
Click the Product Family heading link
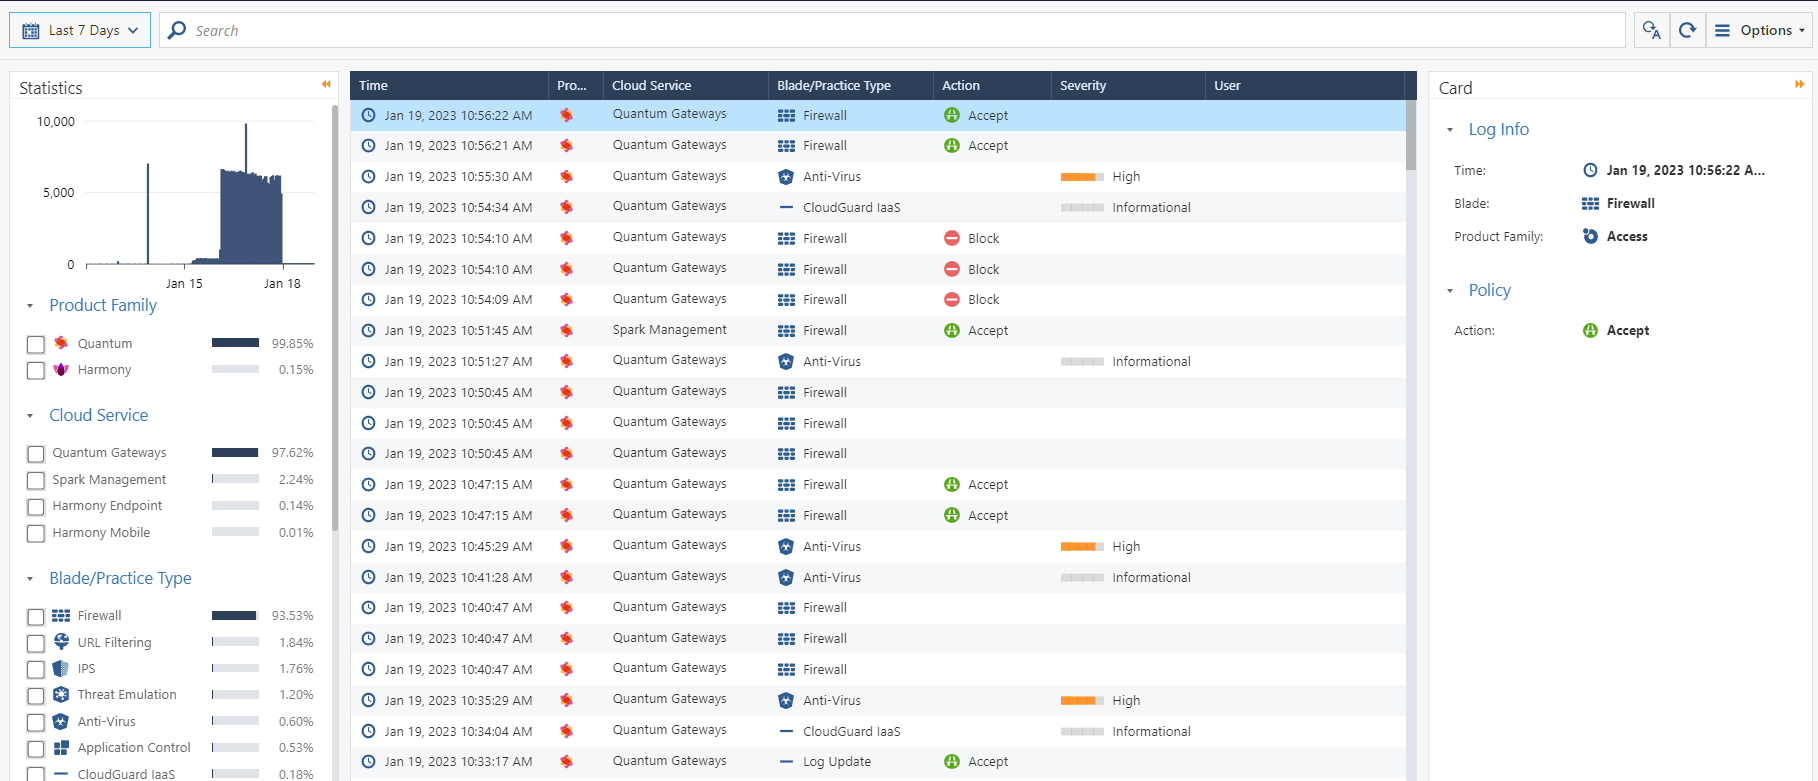pos(103,305)
